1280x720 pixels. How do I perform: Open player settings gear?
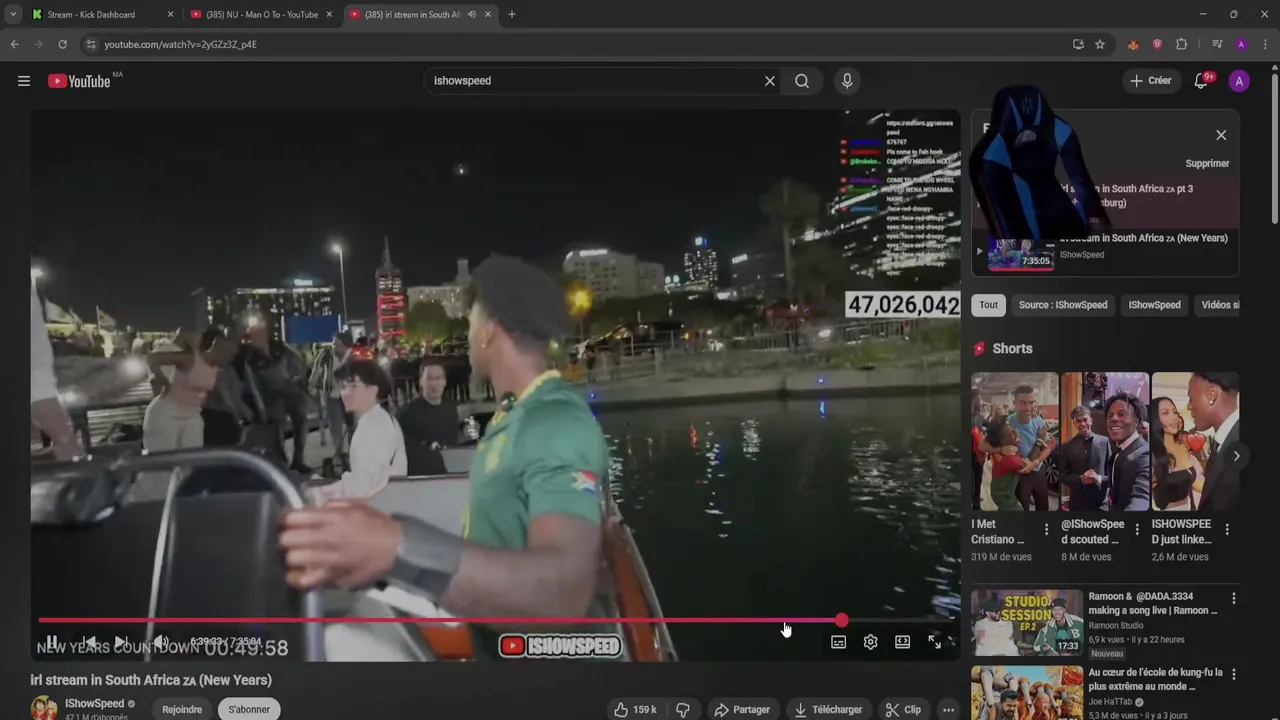point(870,642)
